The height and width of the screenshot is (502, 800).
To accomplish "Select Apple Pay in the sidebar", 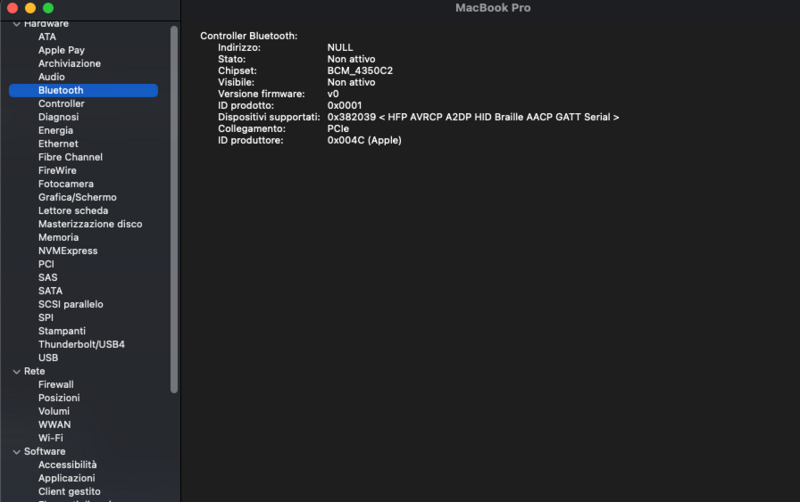I will [61, 50].
